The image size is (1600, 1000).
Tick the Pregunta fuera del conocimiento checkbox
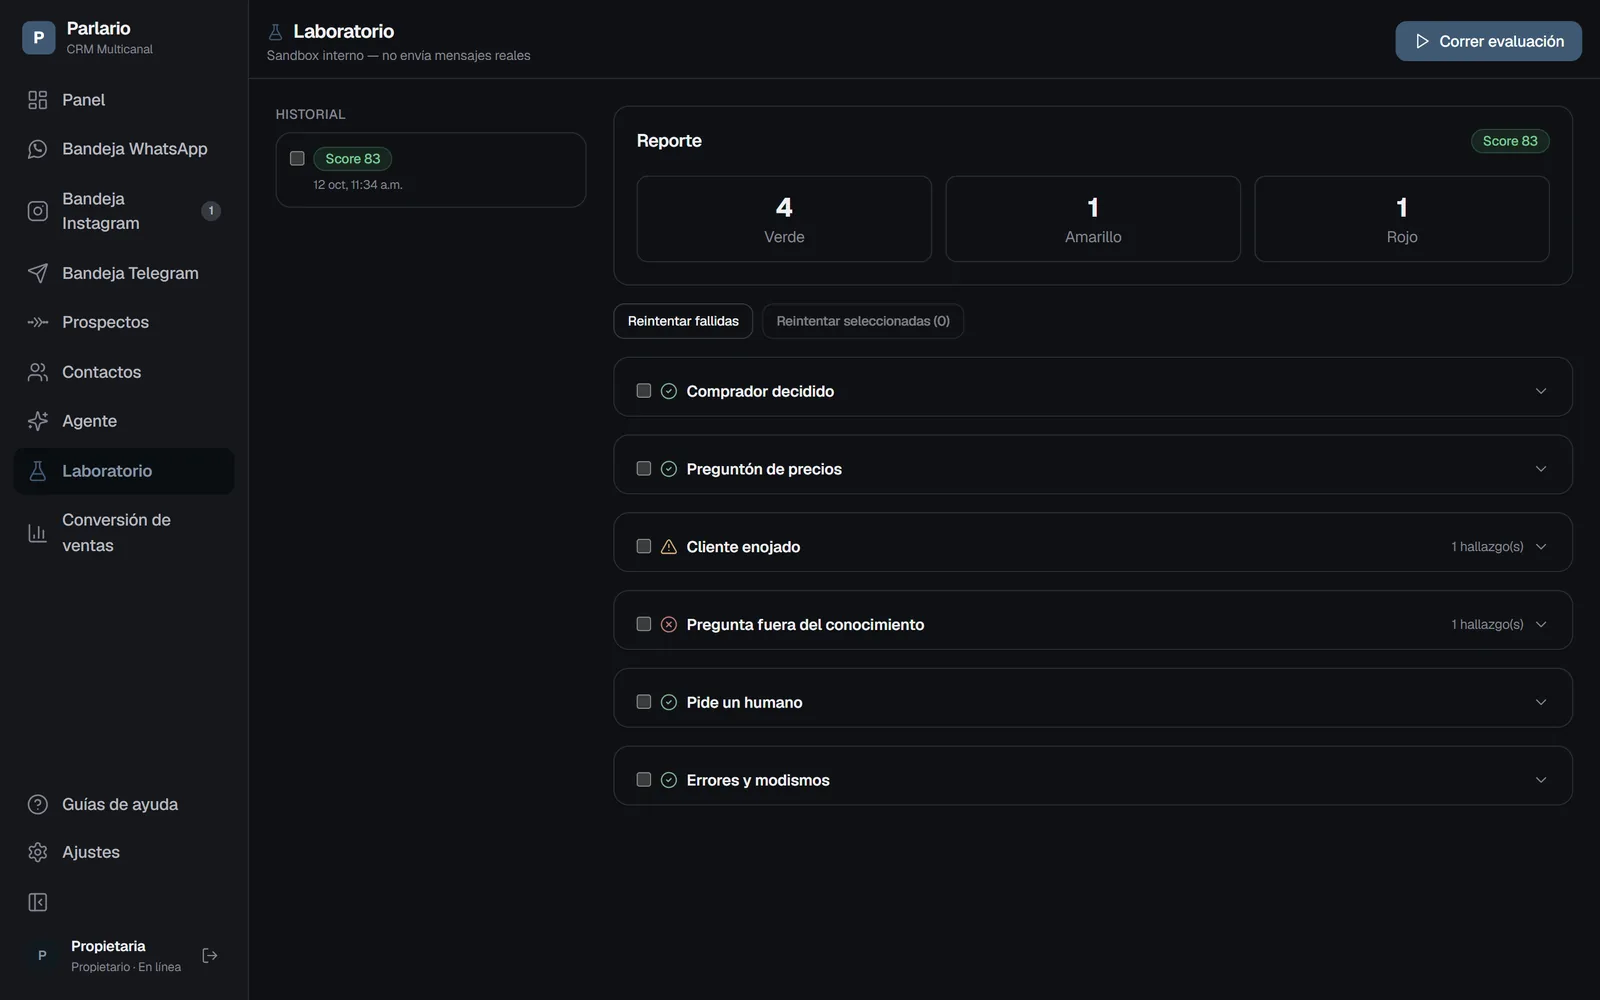pyautogui.click(x=644, y=624)
